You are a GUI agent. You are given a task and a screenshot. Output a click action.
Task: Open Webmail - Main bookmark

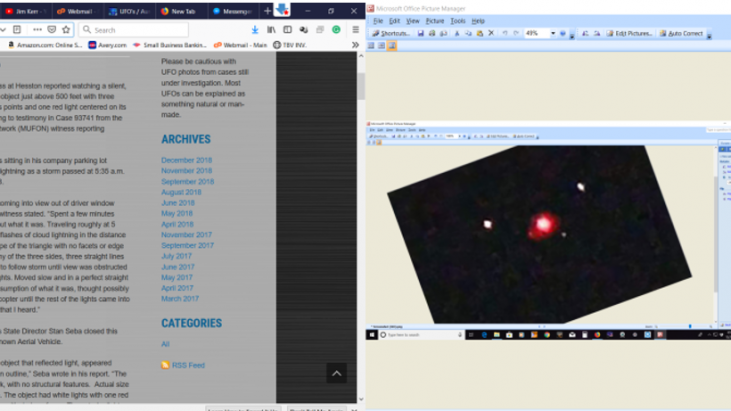click(241, 45)
